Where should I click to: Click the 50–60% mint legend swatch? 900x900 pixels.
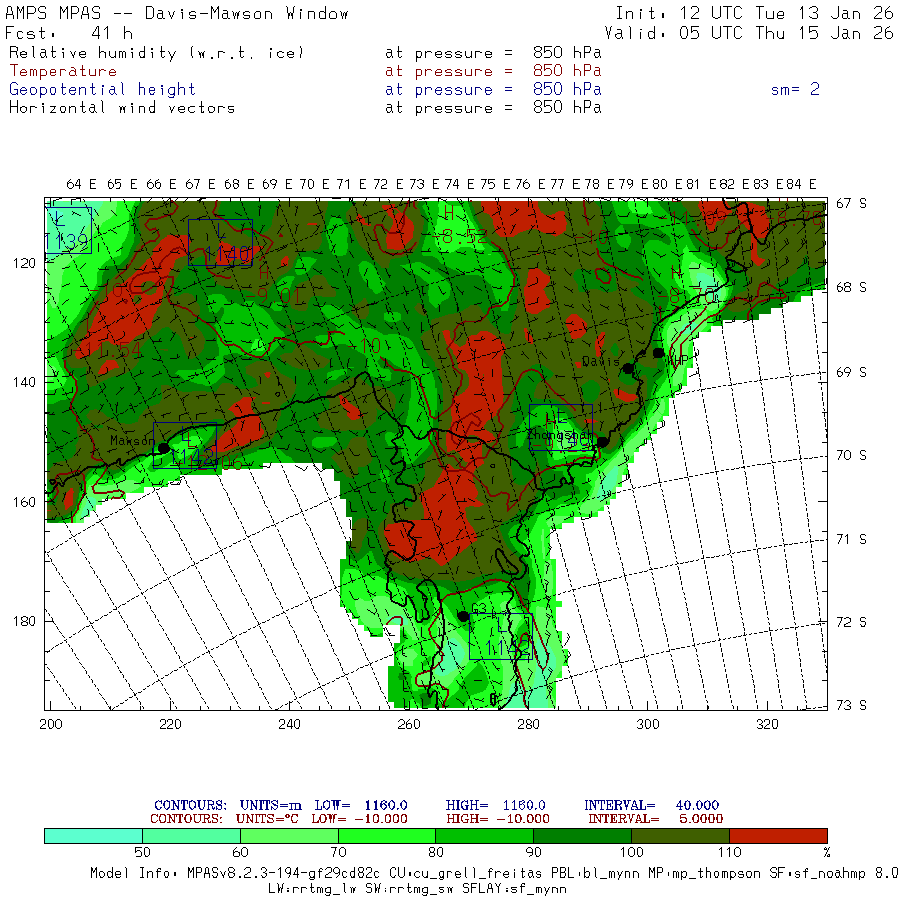coord(191,836)
